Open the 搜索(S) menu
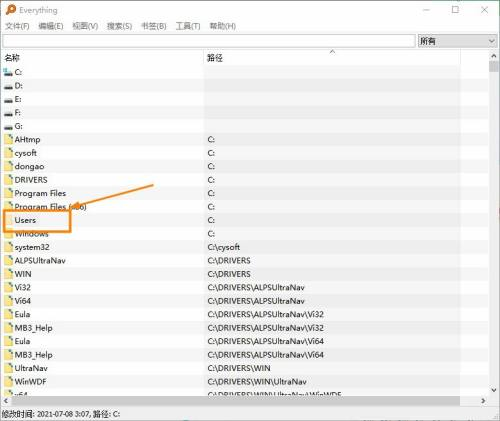The image size is (500, 421). pos(119,26)
